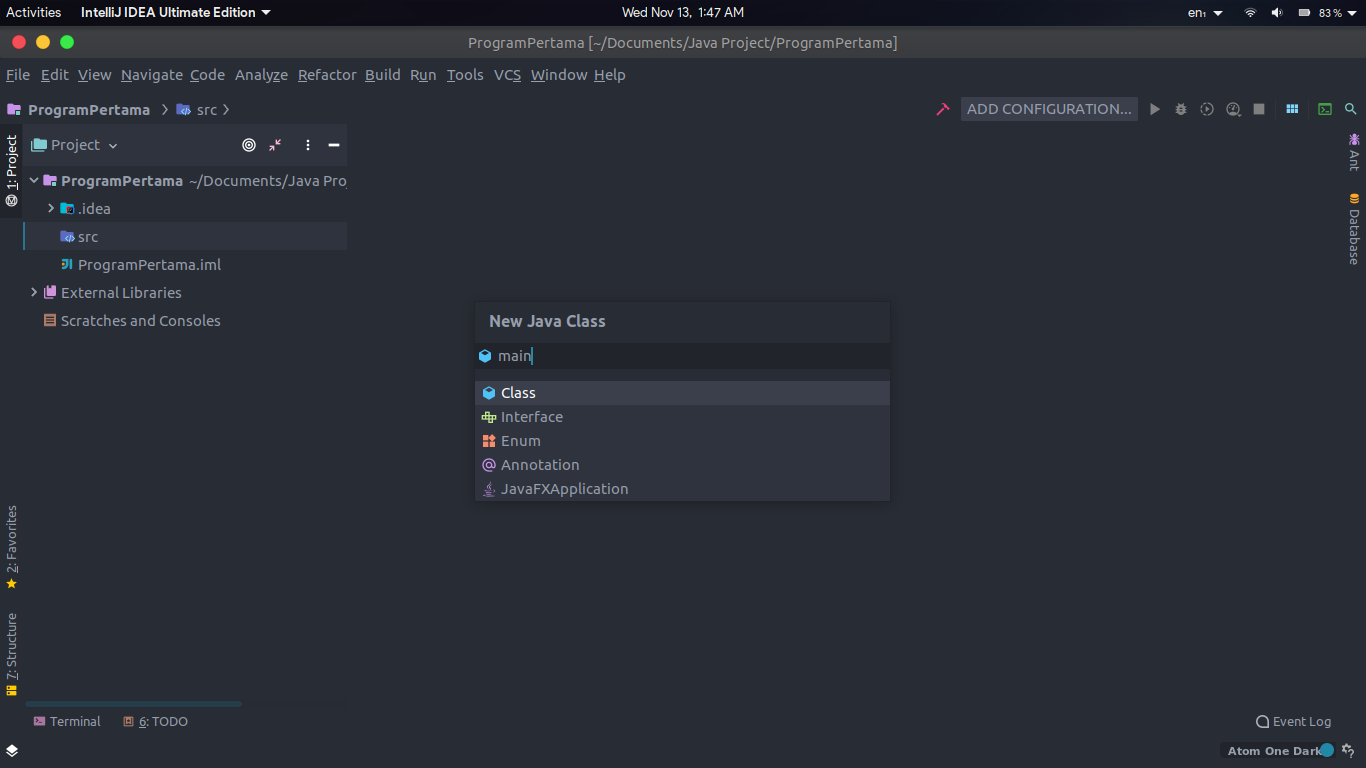
Task: Open the 2: Favorites tool window
Action: pyautogui.click(x=12, y=547)
